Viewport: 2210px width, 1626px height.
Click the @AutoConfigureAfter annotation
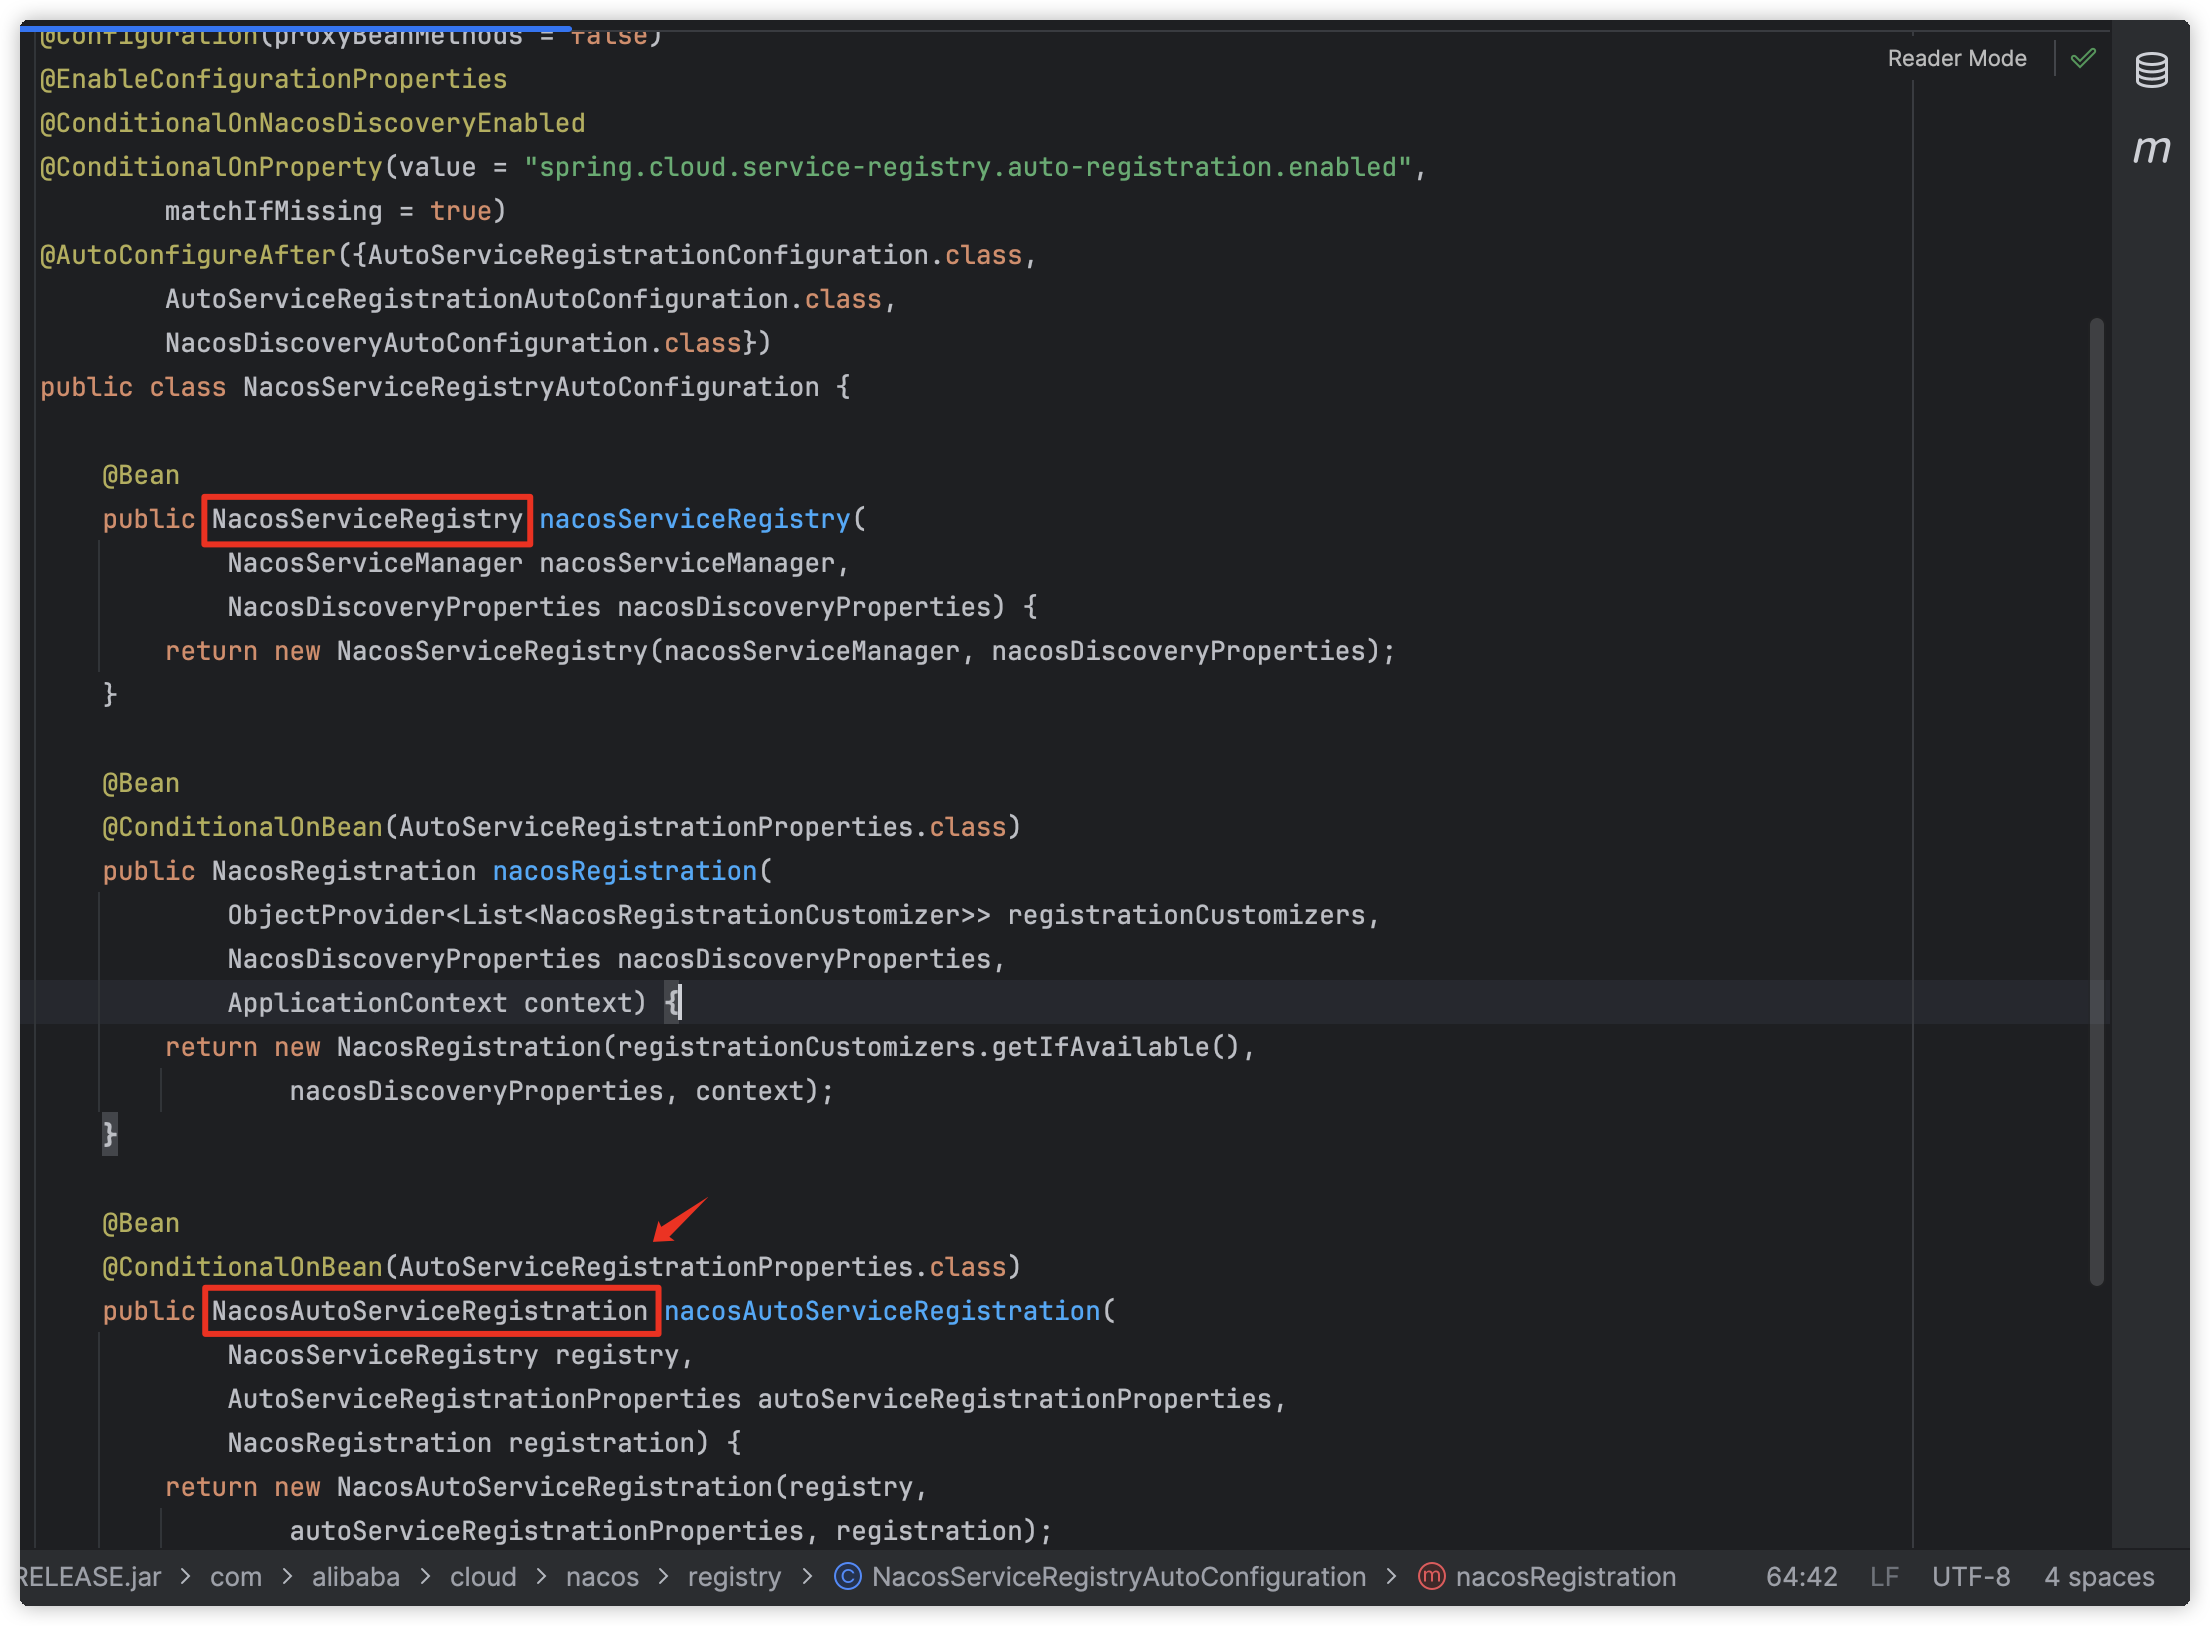pyautogui.click(x=188, y=254)
